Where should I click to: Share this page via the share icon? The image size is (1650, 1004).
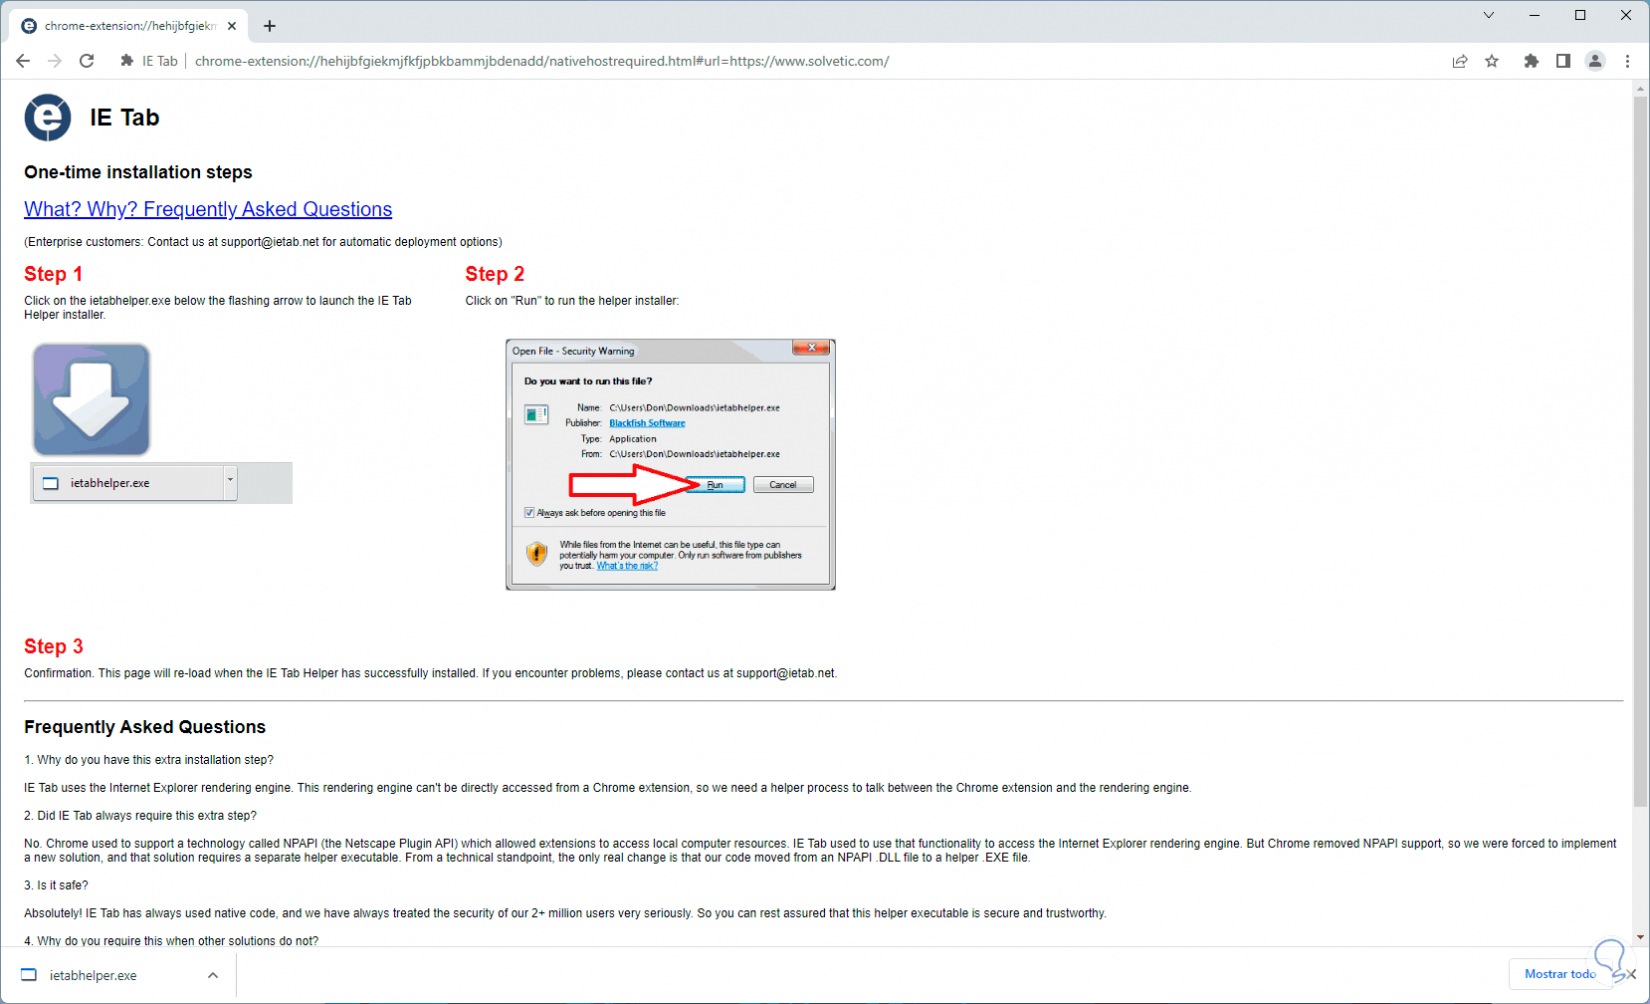pyautogui.click(x=1460, y=61)
